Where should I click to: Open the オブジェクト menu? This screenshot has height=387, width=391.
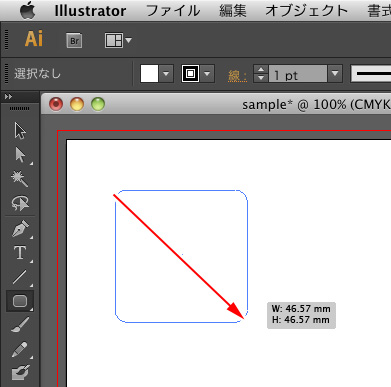point(307,11)
